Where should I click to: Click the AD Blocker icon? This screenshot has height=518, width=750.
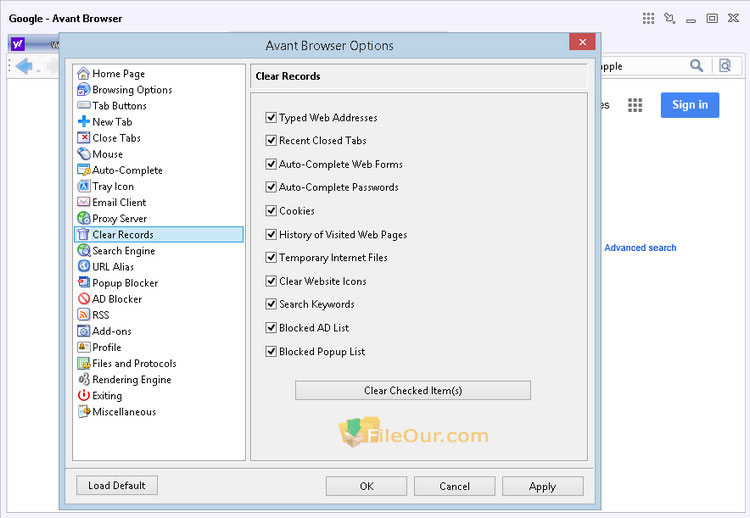[84, 299]
